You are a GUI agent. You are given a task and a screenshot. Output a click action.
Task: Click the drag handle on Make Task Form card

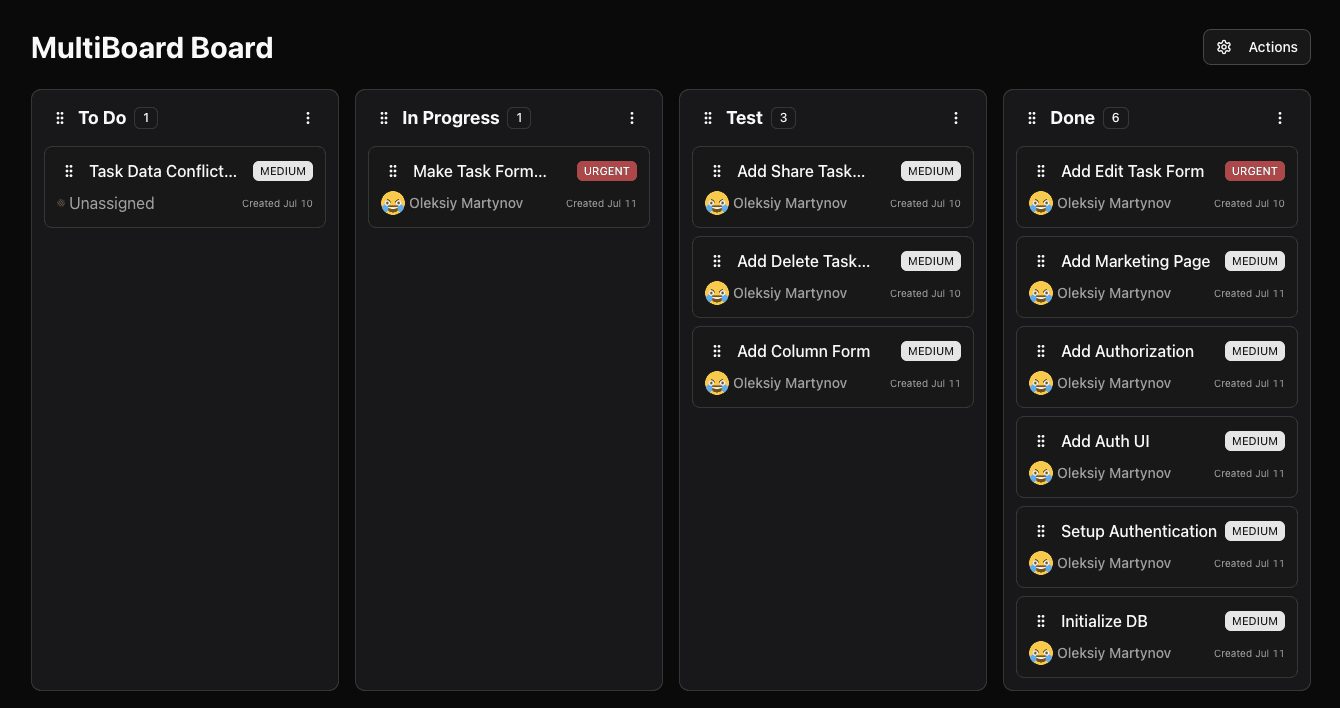(393, 171)
